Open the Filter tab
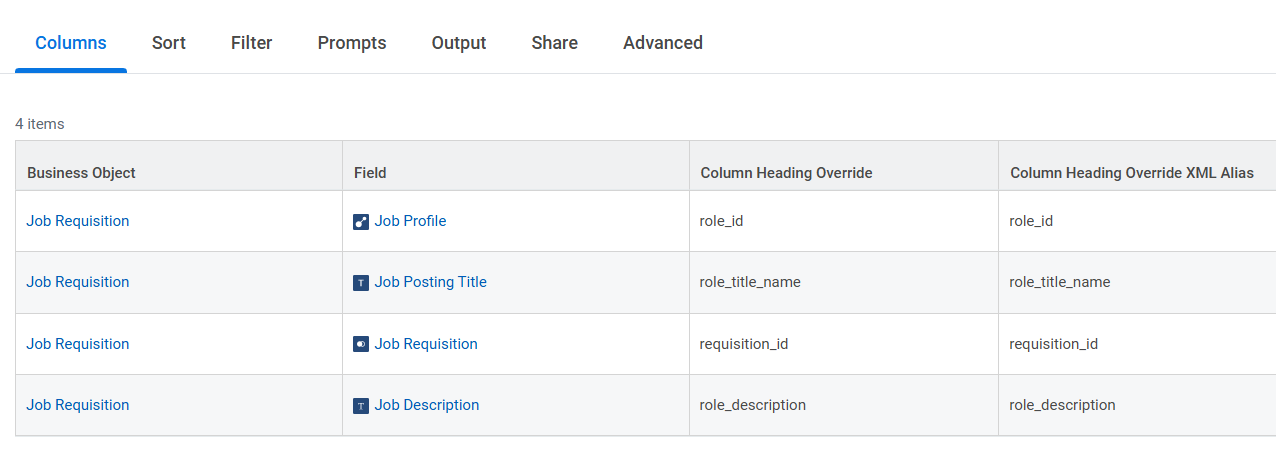The image size is (1276, 459). pos(252,43)
